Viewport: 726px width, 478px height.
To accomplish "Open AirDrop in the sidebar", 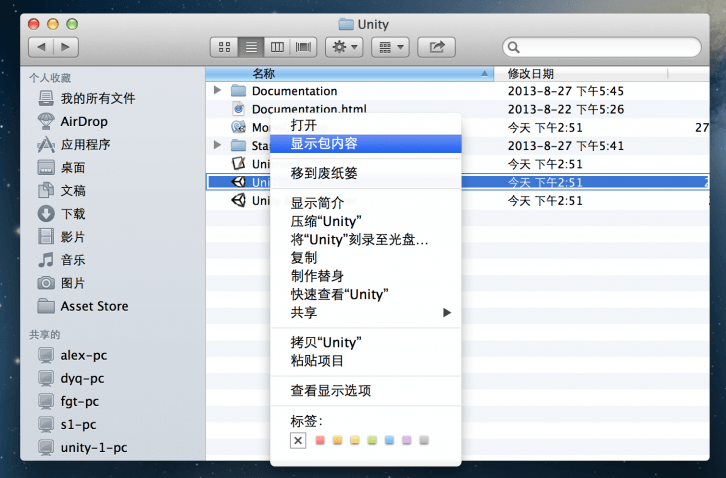I will click(84, 121).
